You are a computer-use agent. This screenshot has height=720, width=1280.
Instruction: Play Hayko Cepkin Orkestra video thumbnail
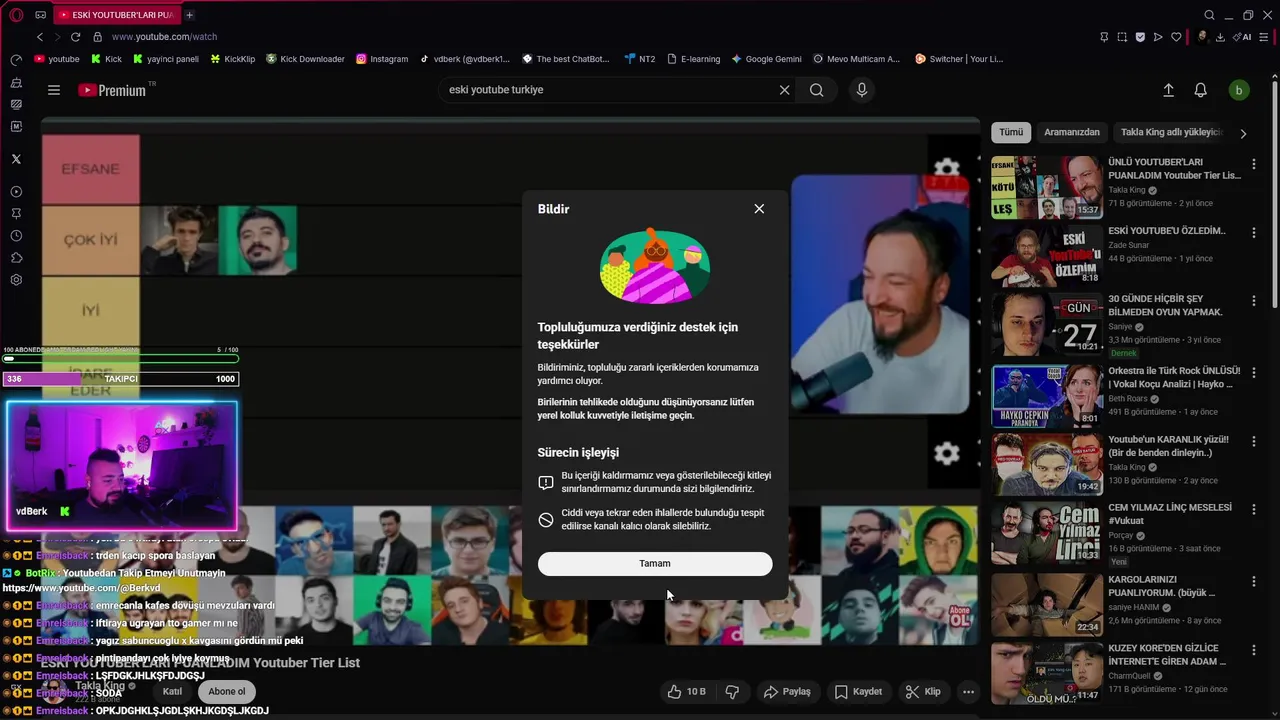1047,396
